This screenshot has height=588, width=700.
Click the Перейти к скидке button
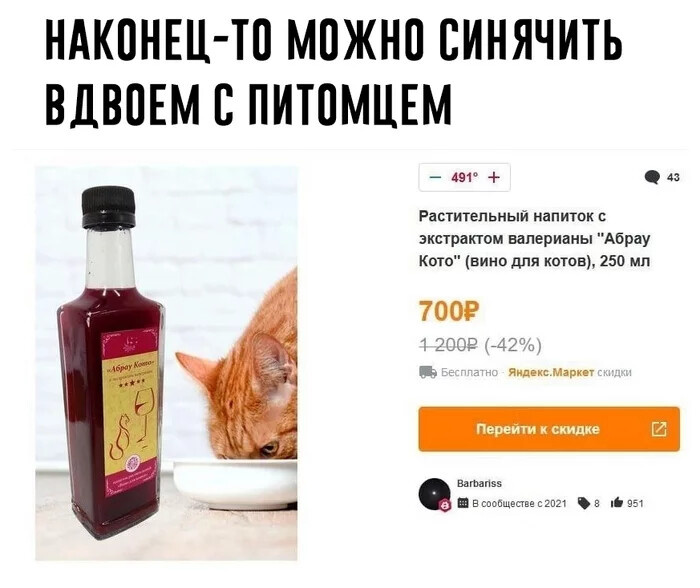point(549,429)
